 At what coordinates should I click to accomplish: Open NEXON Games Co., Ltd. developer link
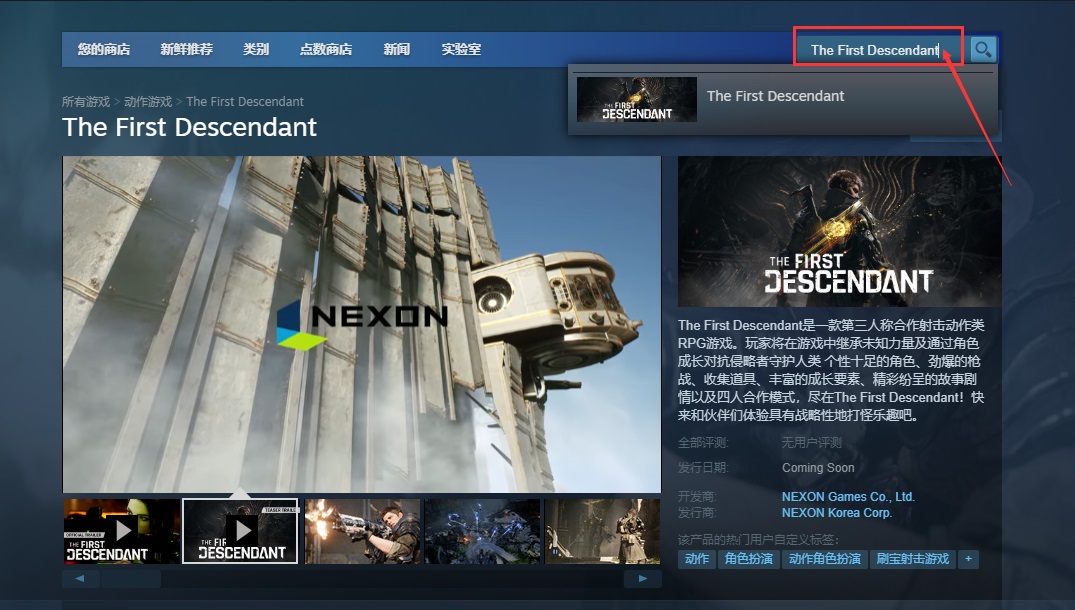coord(848,496)
